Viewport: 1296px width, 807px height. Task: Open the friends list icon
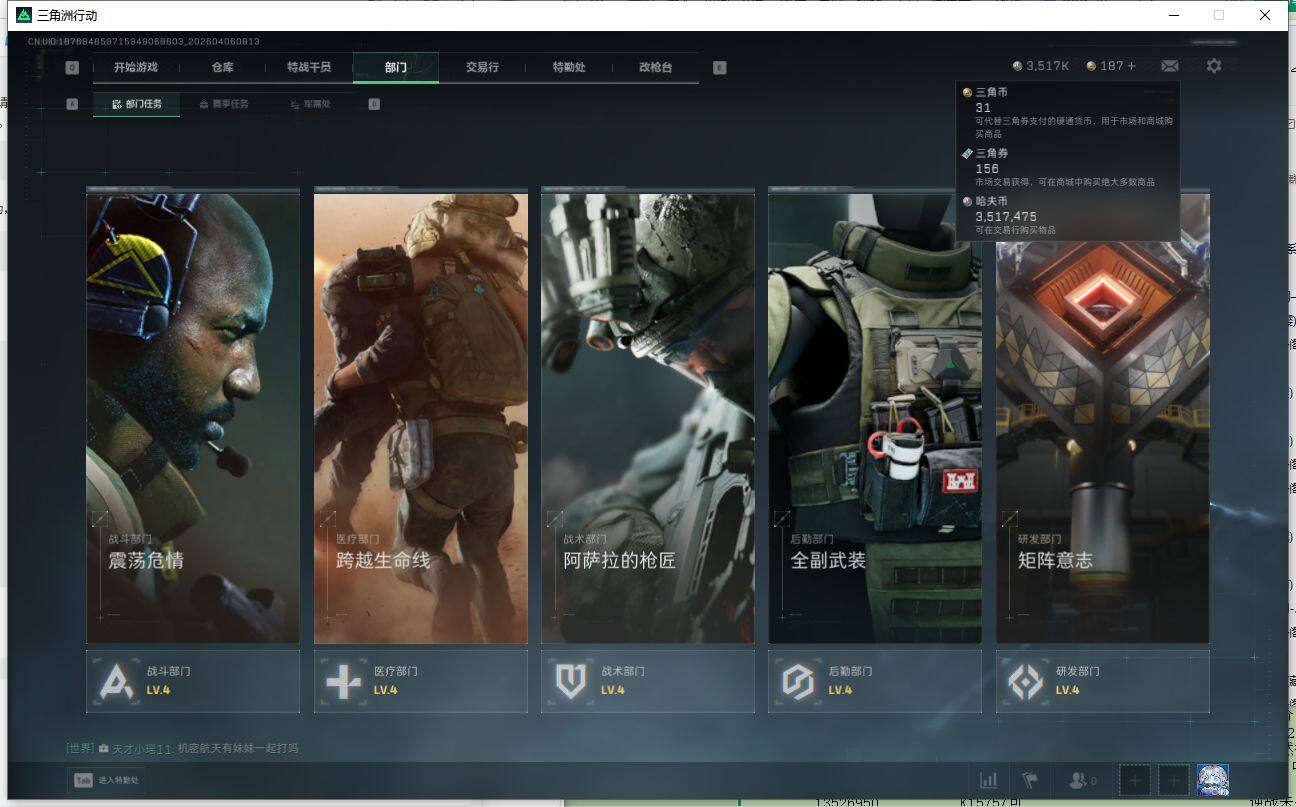(1082, 780)
